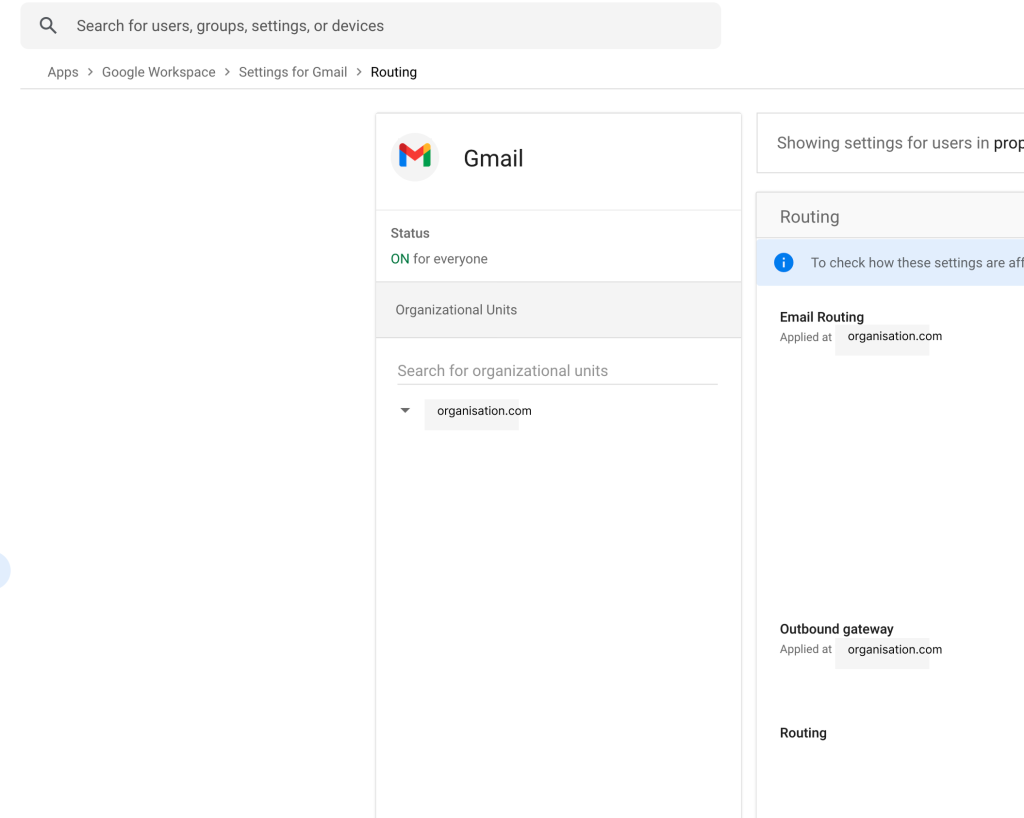Viewport: 1024px width, 818px height.
Task: Collapse the organisation.com tree arrow
Action: [405, 411]
